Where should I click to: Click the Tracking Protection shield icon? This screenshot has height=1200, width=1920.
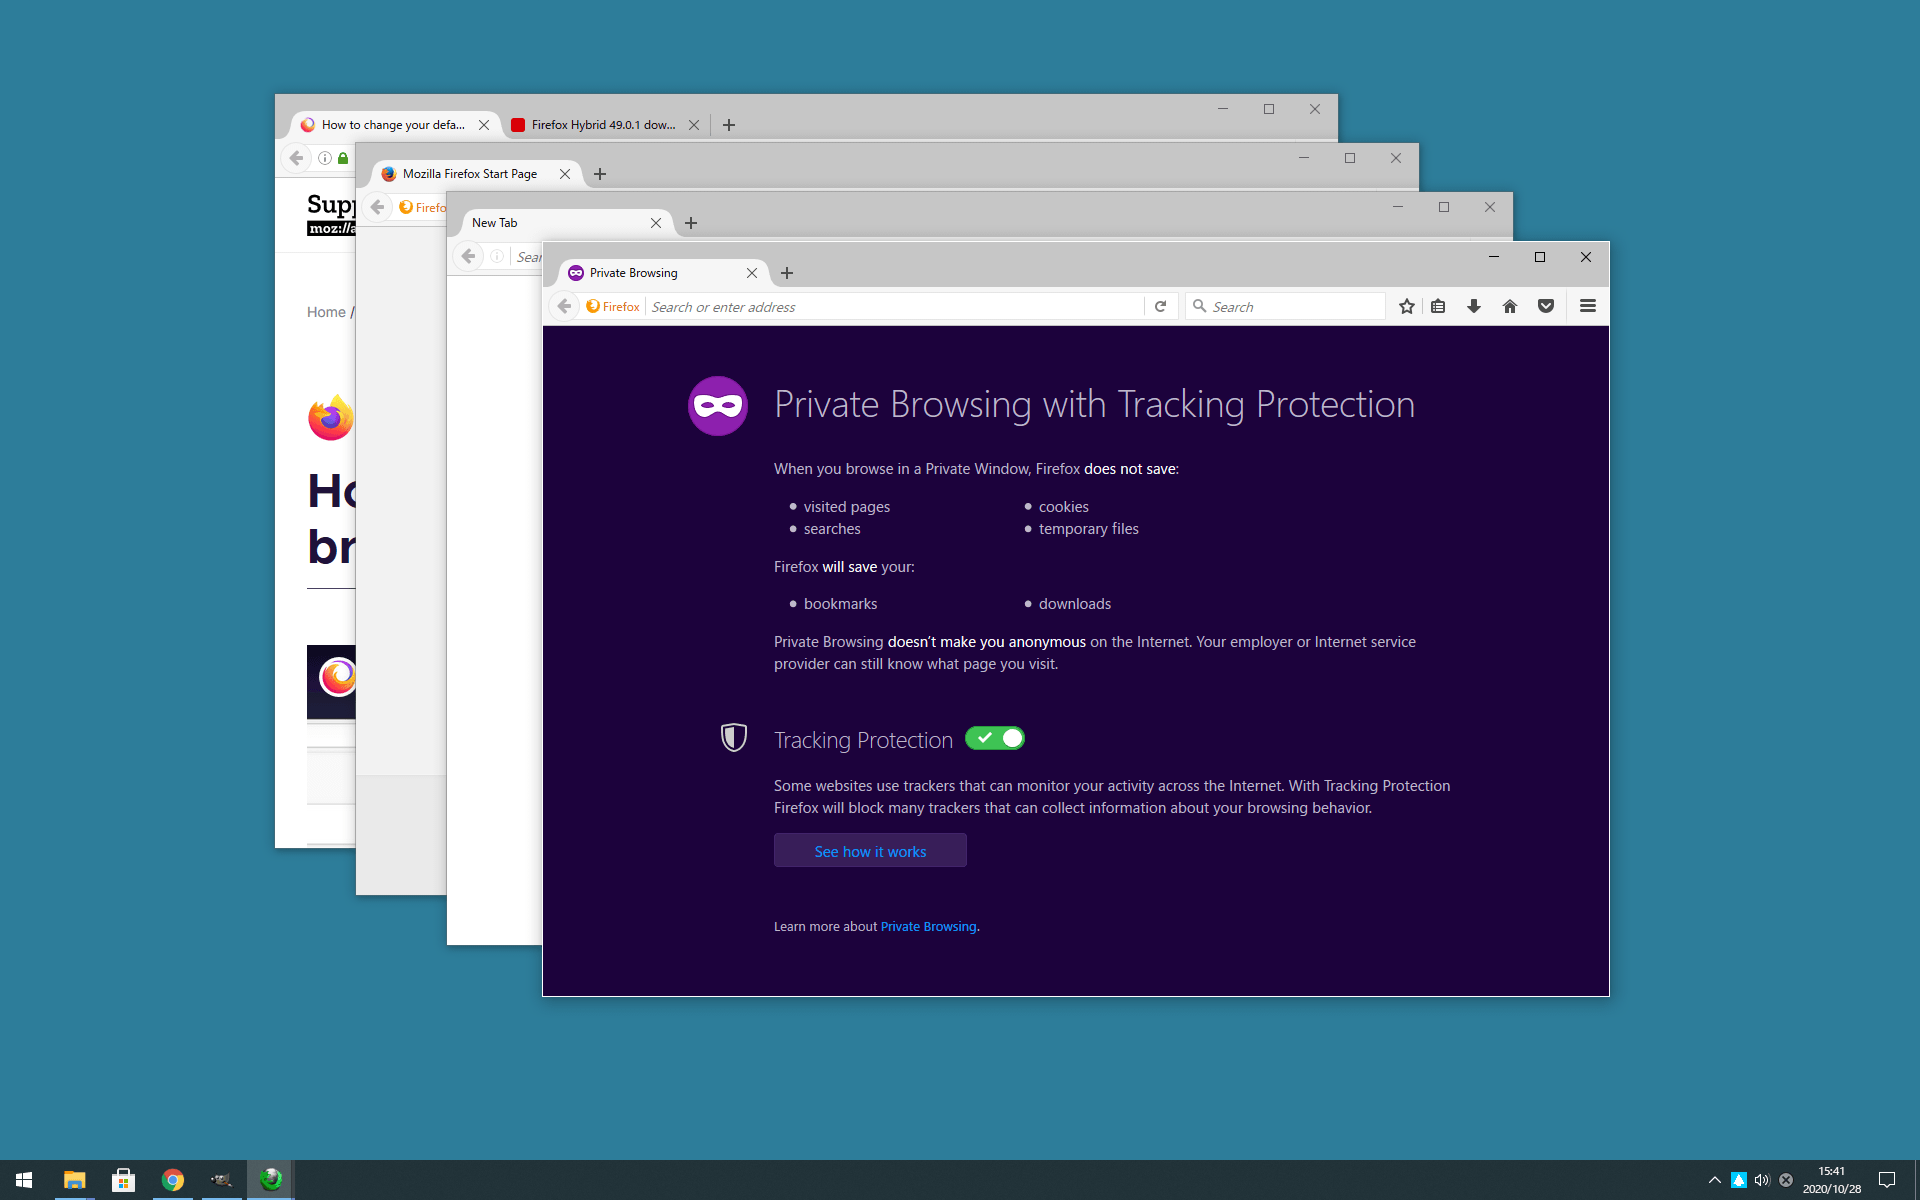(734, 738)
